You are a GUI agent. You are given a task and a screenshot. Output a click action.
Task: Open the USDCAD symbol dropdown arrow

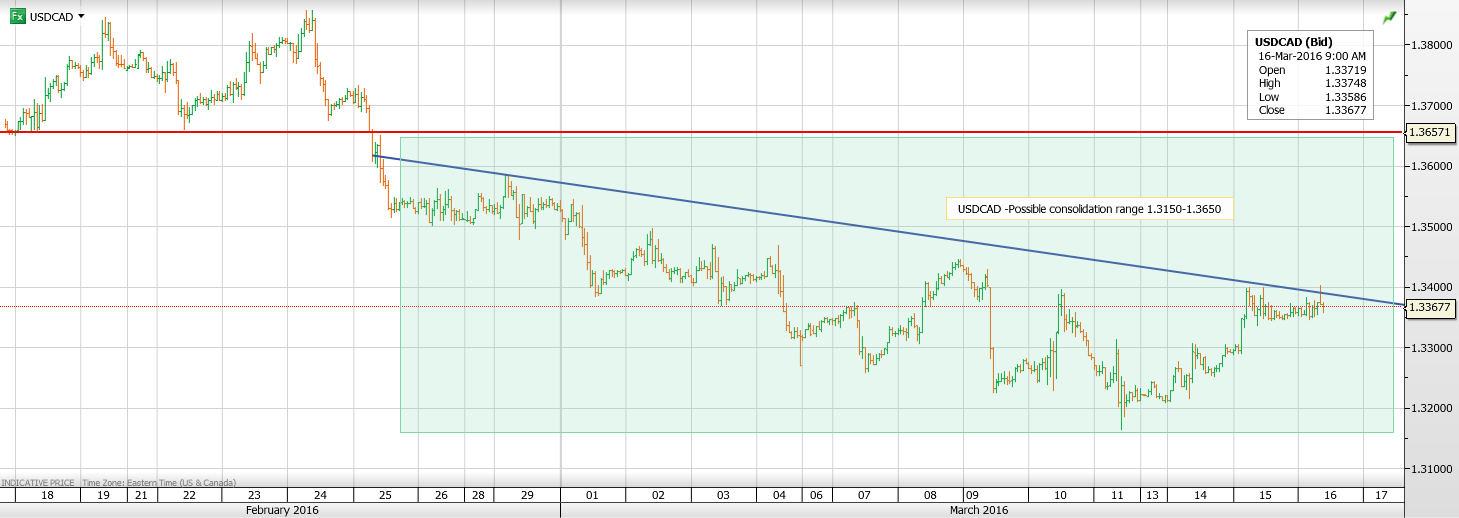[81, 16]
